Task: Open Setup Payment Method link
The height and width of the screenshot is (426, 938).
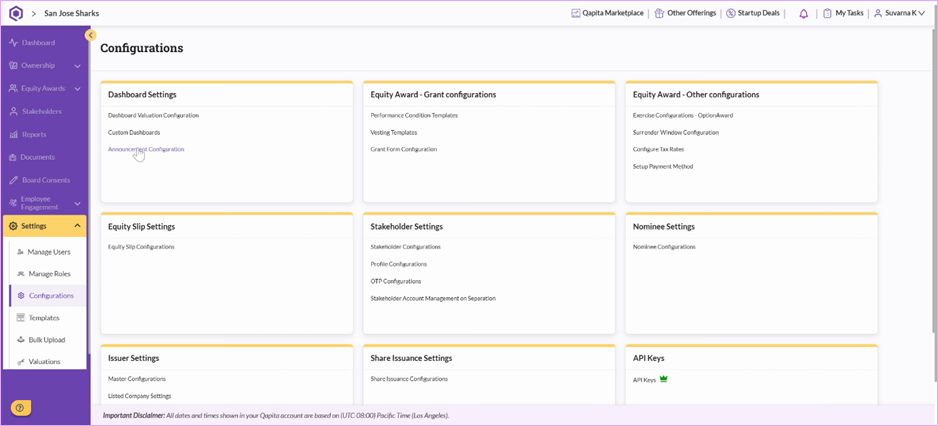Action: point(663,166)
